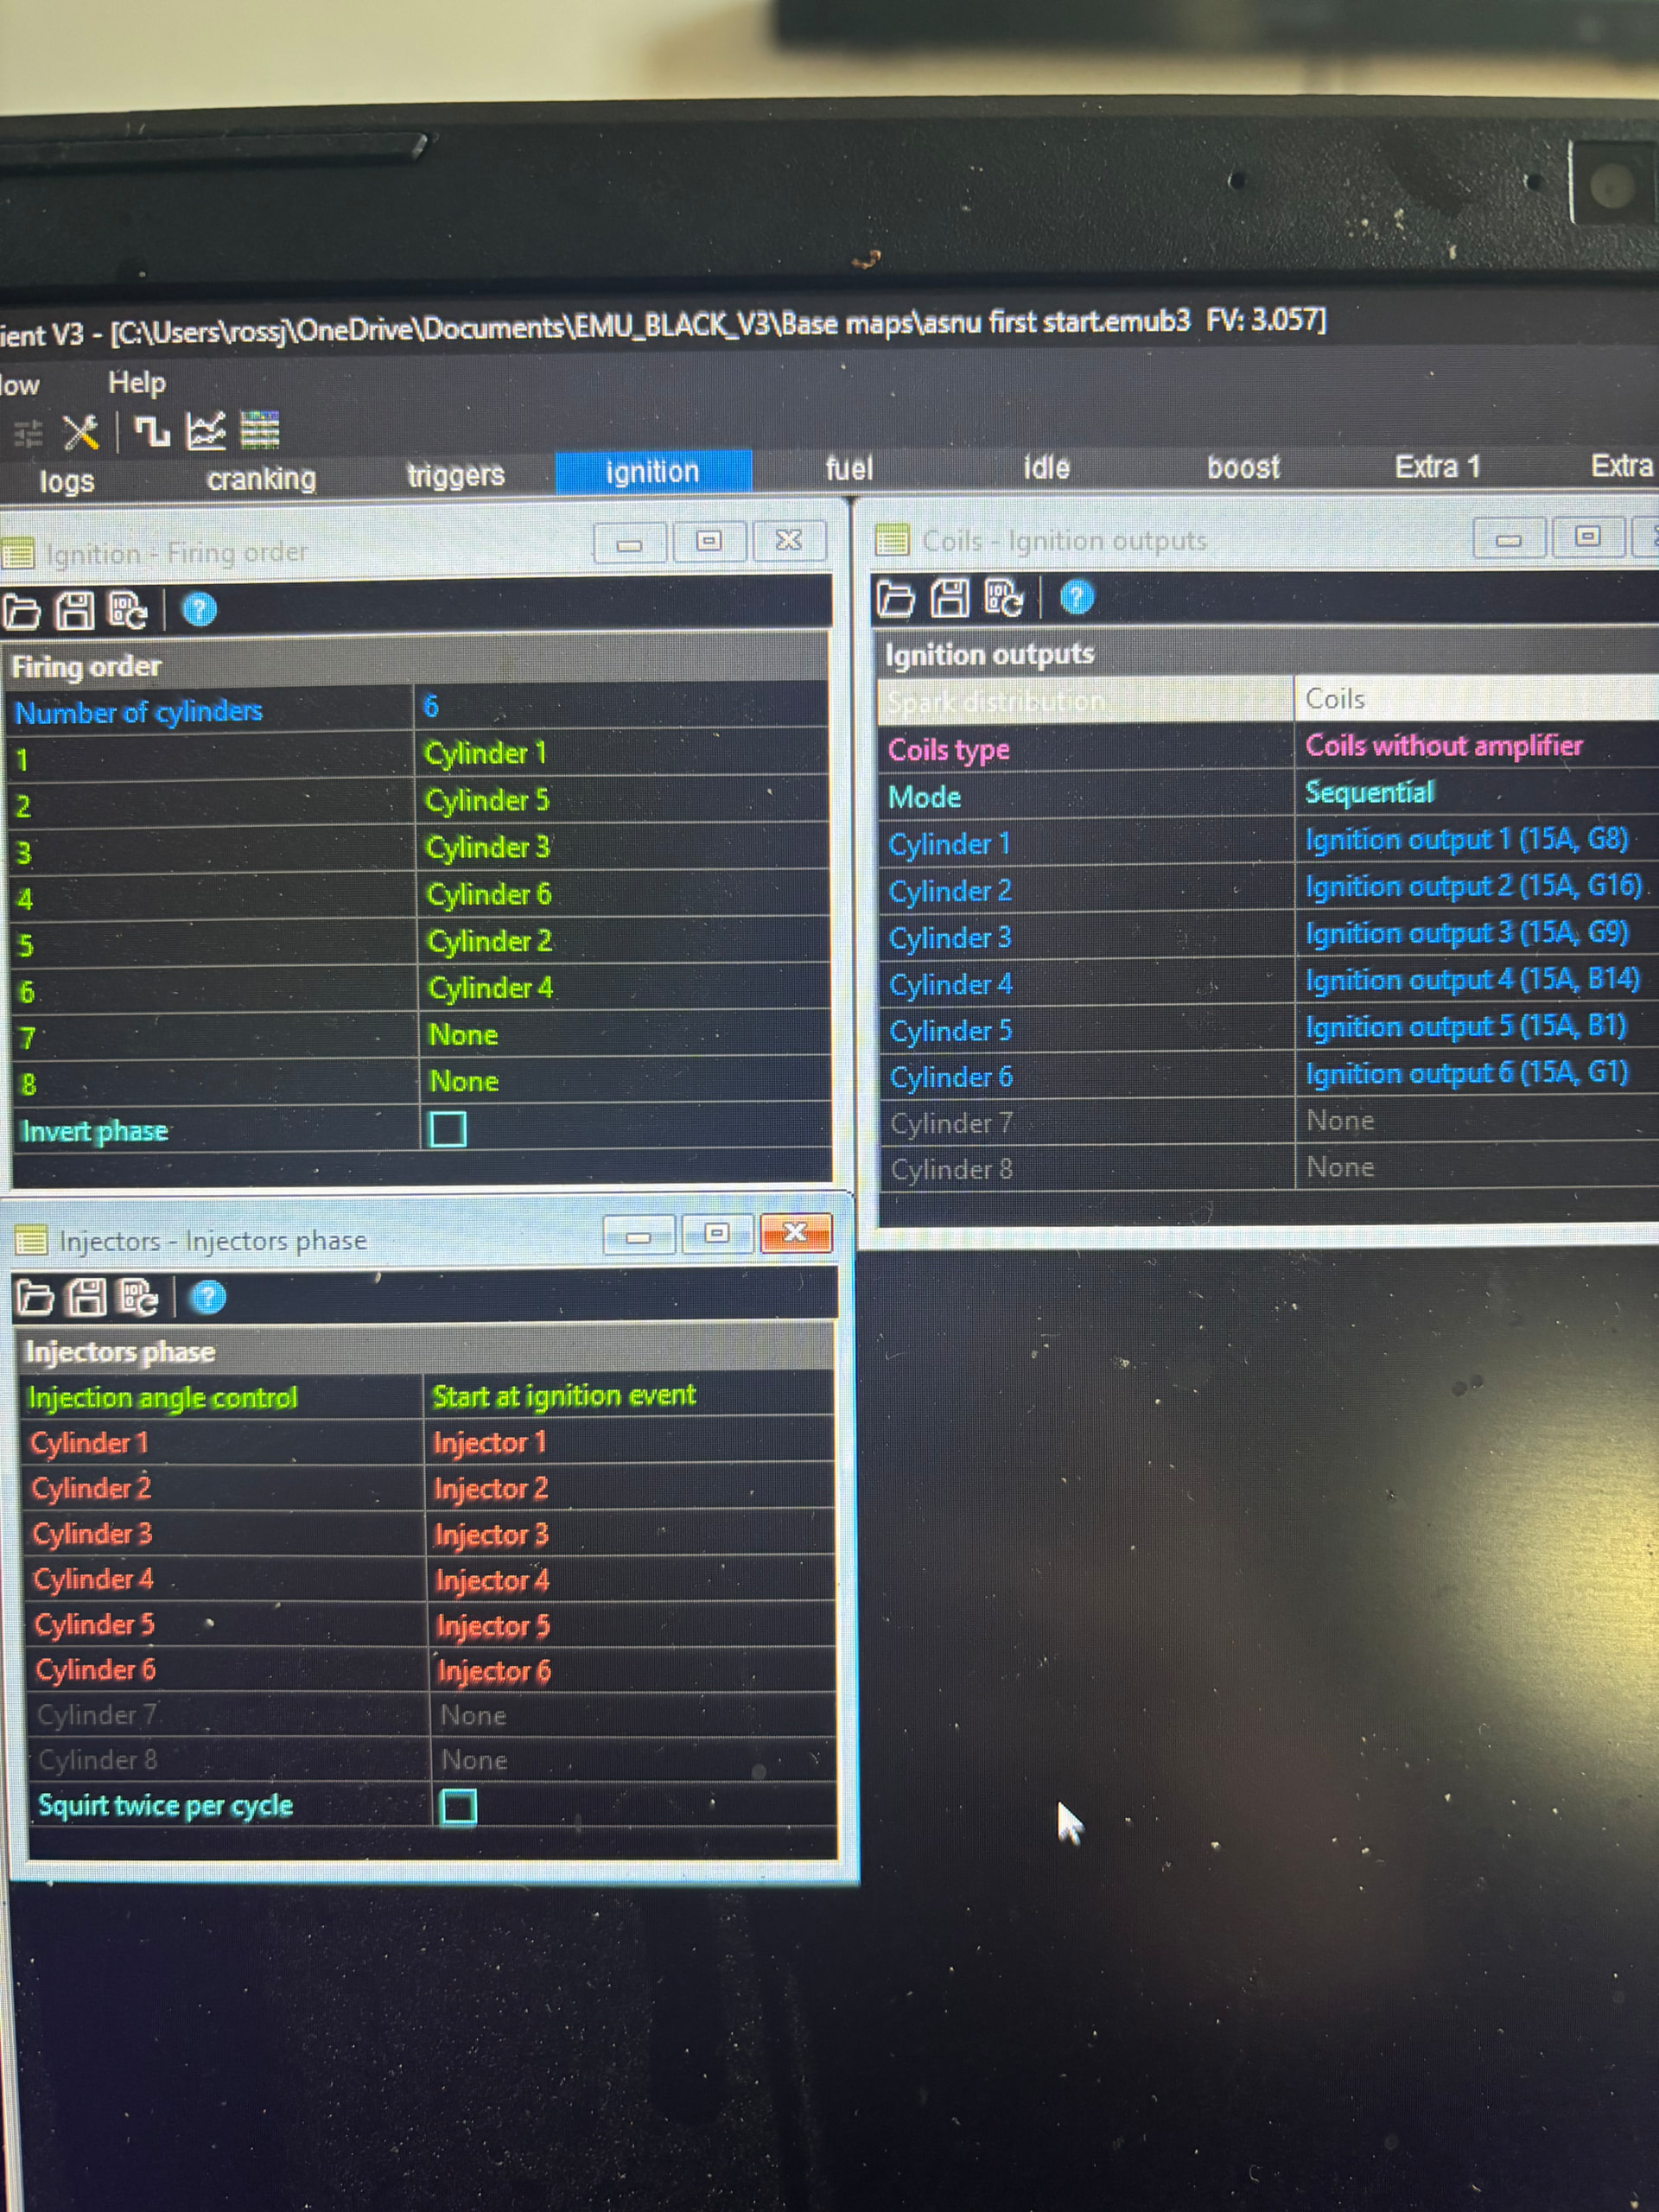
Task: Click the table grid toolbar icon
Action: pyautogui.click(x=260, y=430)
